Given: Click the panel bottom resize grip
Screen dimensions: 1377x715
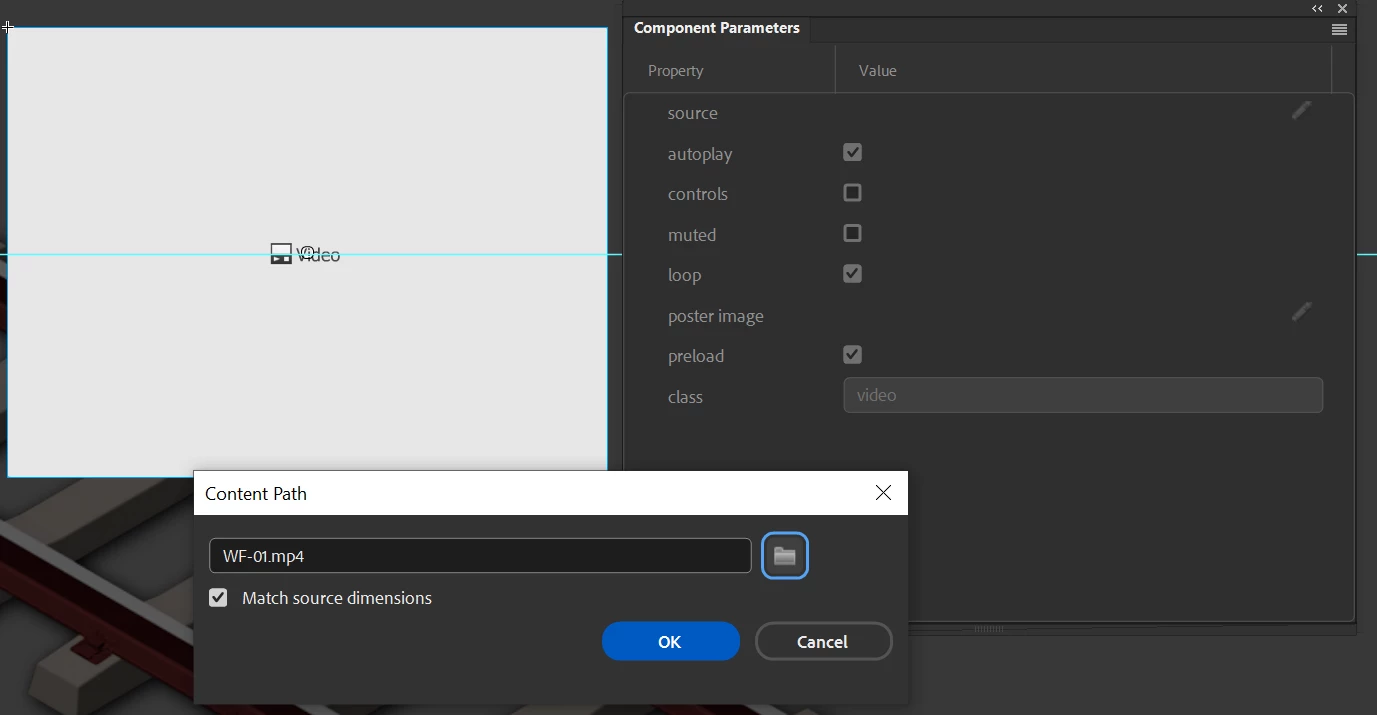Looking at the screenshot, I should pyautogui.click(x=989, y=629).
